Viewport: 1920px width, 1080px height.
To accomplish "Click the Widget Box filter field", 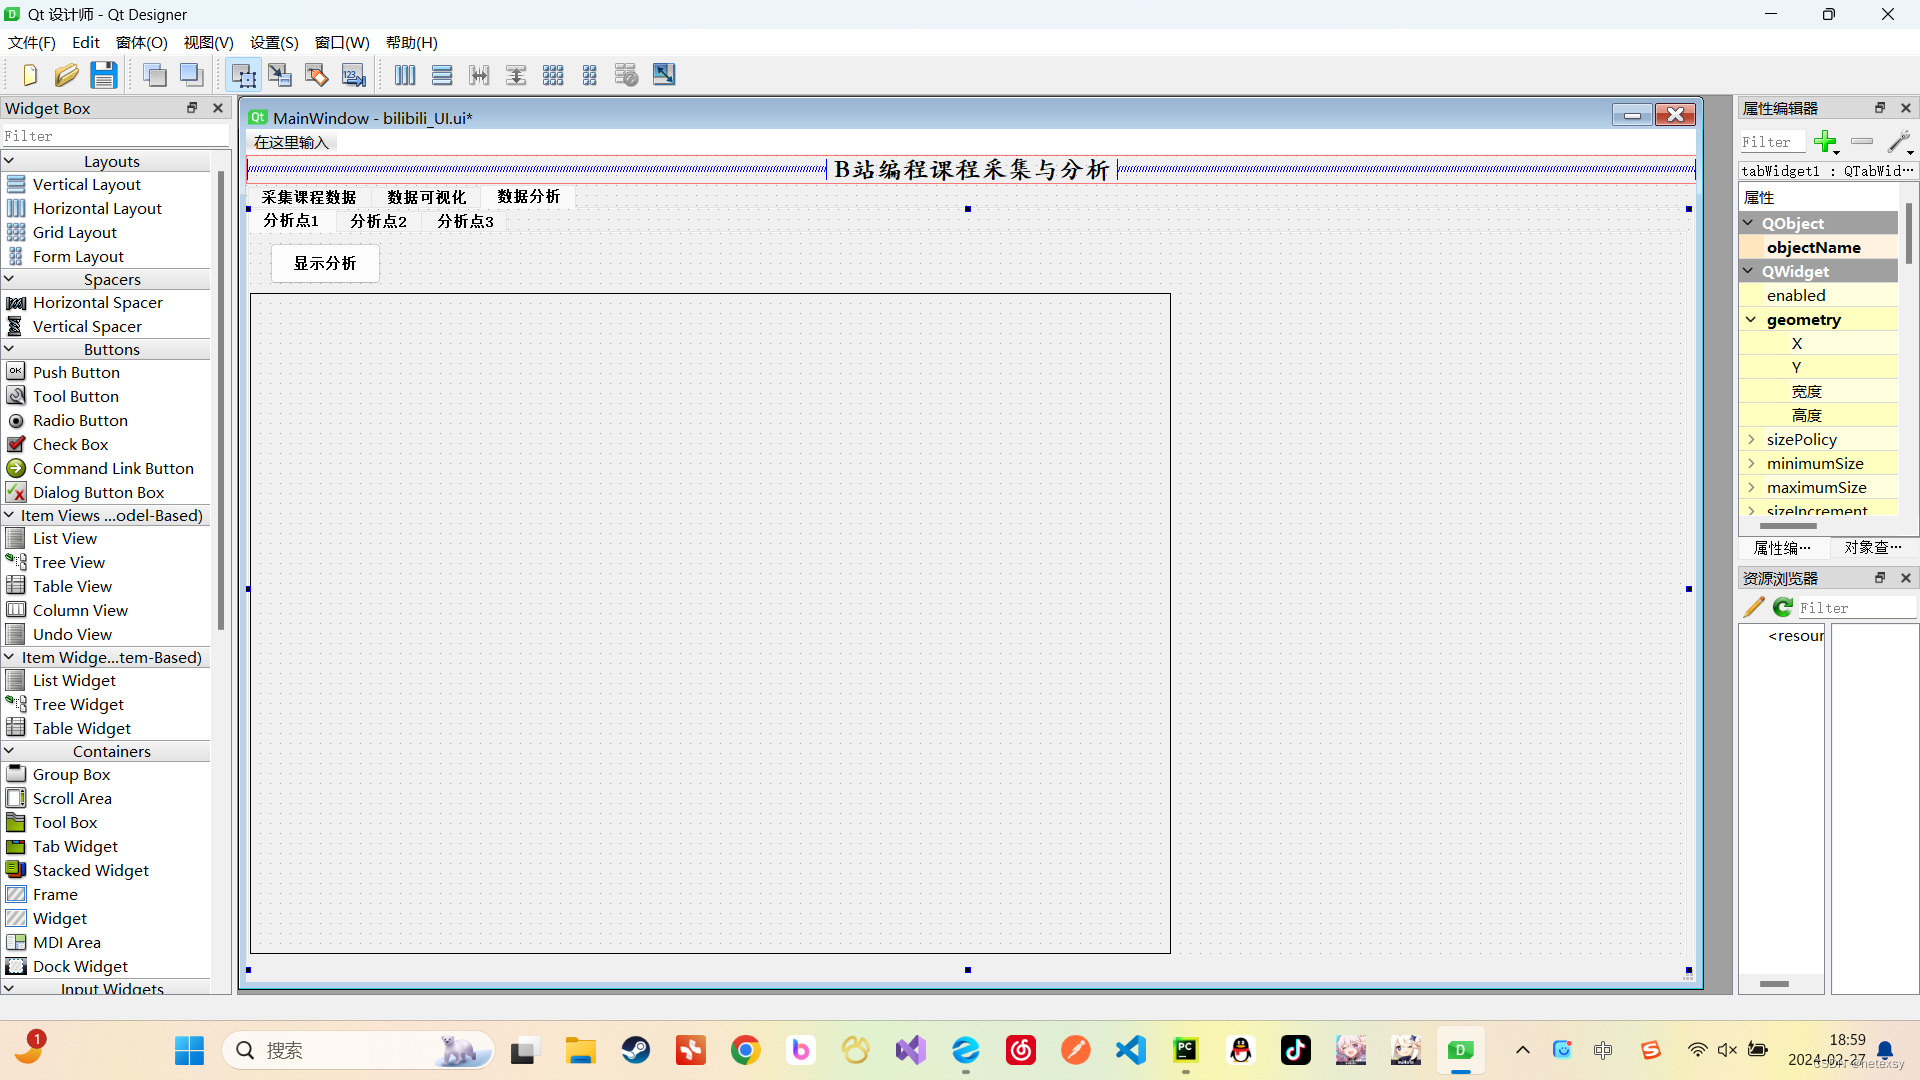I will pos(115,136).
